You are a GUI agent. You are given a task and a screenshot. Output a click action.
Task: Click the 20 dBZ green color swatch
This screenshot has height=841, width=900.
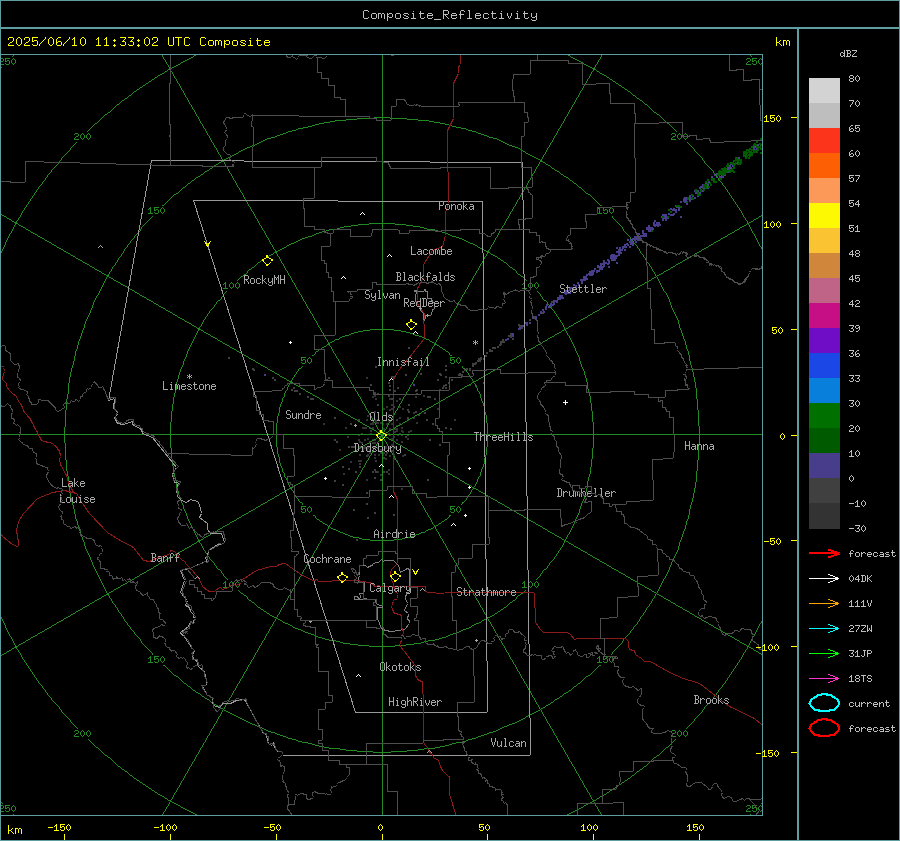(x=824, y=416)
